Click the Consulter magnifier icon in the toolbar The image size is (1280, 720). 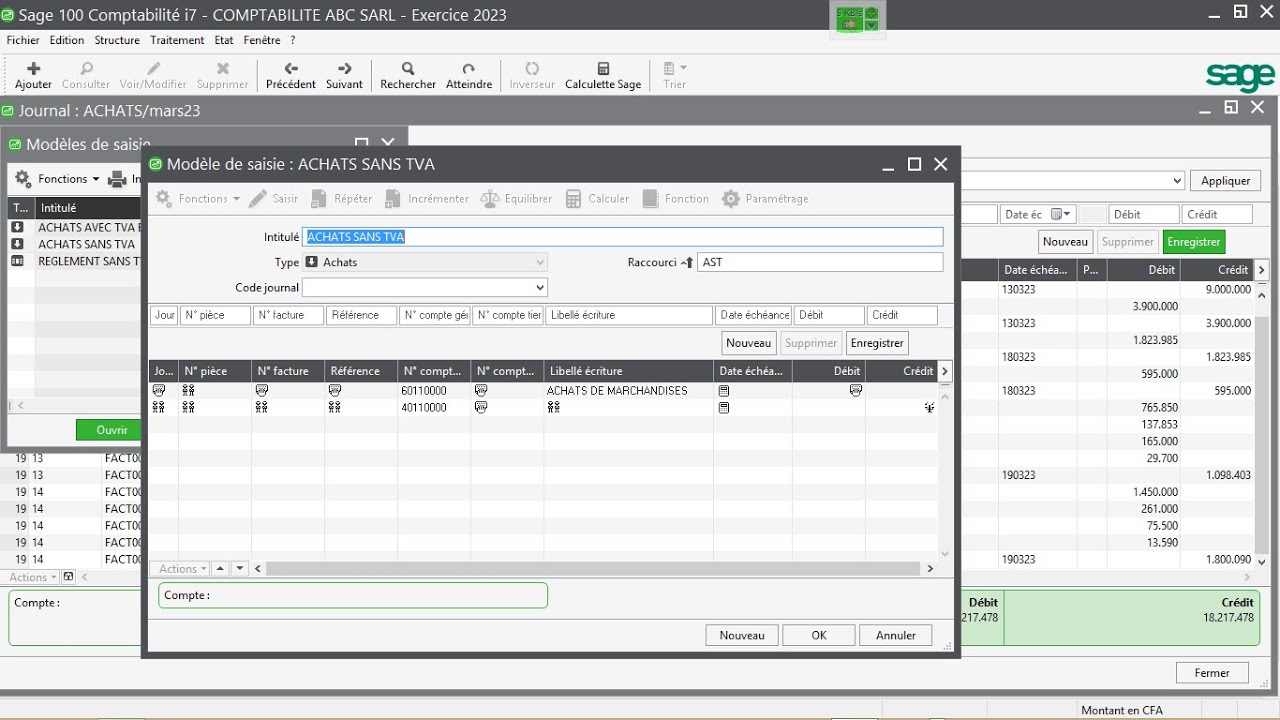pyautogui.click(x=86, y=69)
